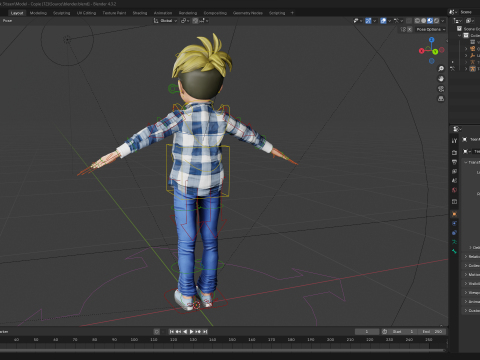Open the bone overlay options dropdown
The width and height of the screenshot is (480, 360).
pyautogui.click(x=399, y=21)
